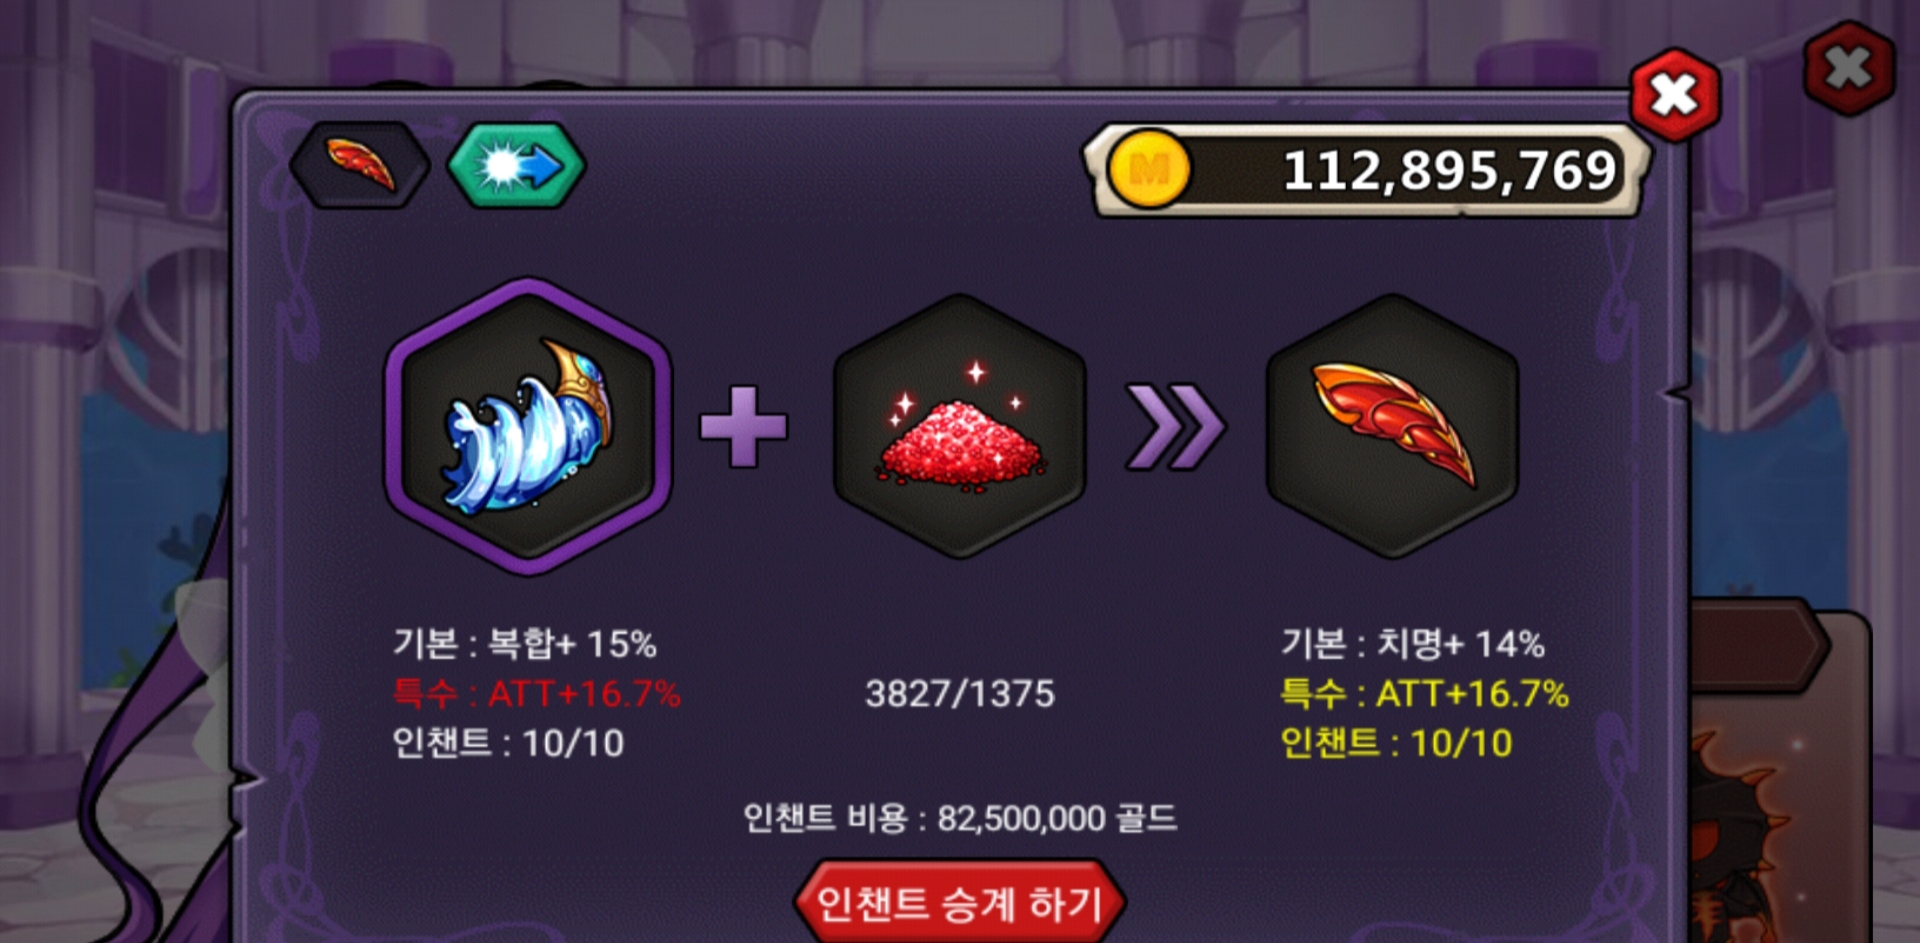
Task: Click the gold M coin icon
Action: (x=1149, y=170)
